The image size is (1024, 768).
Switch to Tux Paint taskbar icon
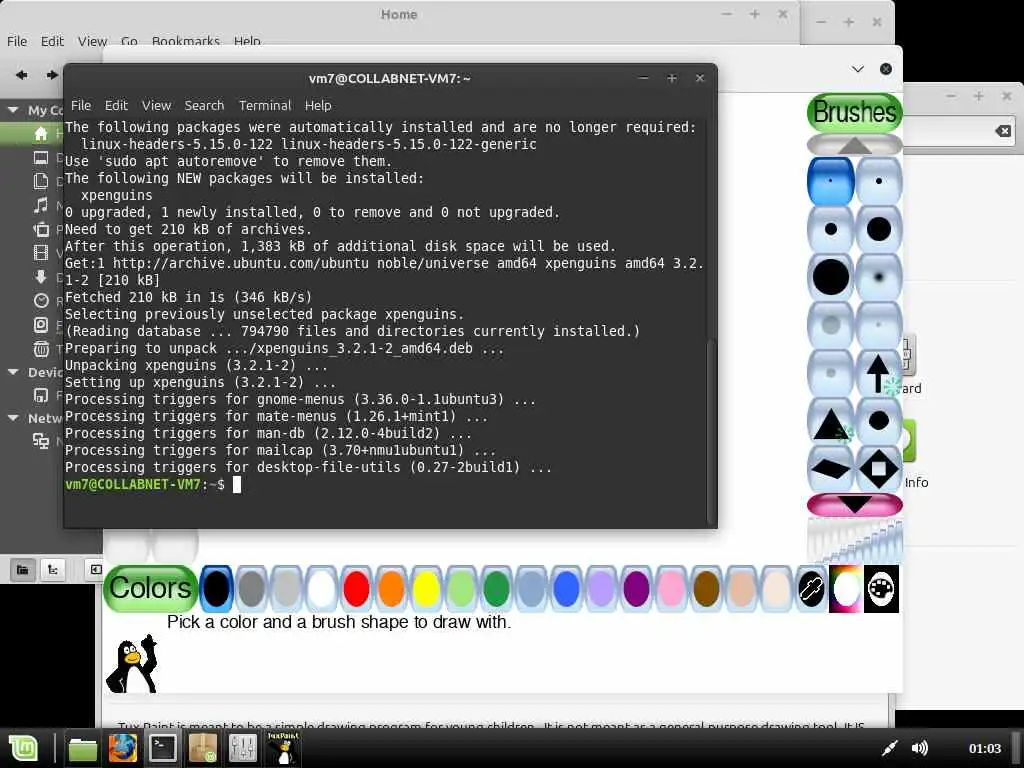(283, 748)
